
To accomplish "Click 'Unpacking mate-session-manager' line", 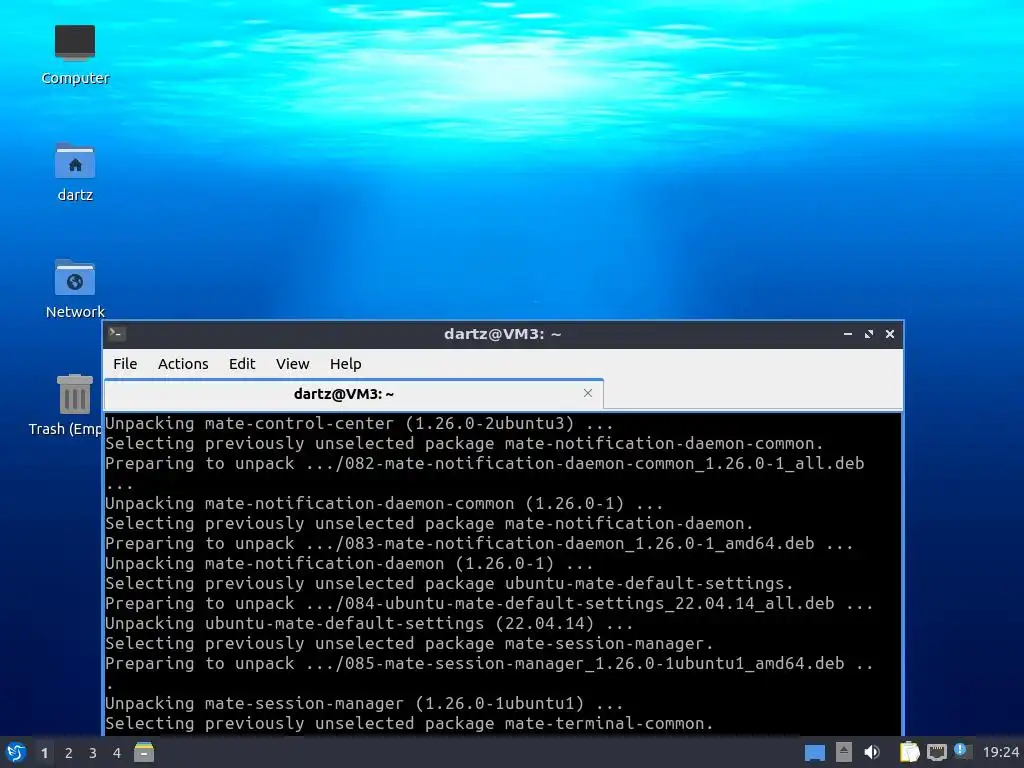I will 364,703.
